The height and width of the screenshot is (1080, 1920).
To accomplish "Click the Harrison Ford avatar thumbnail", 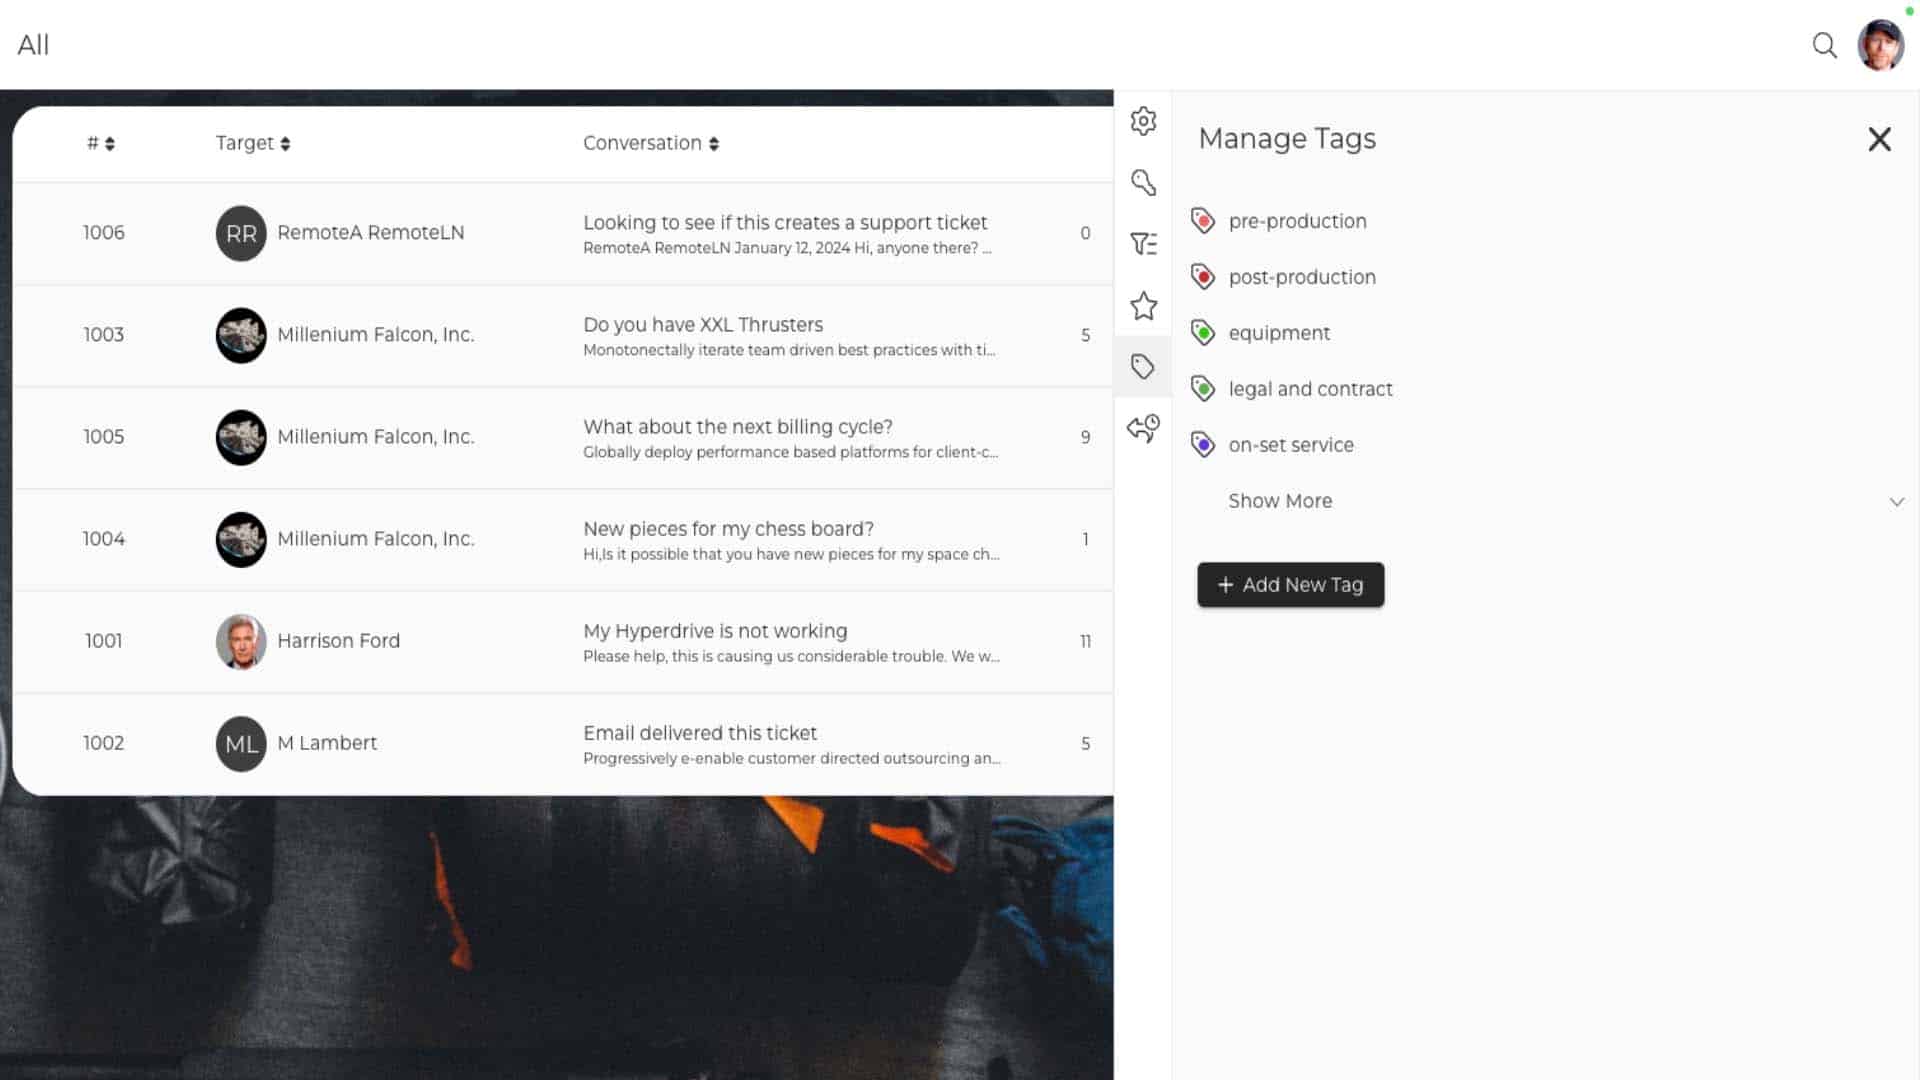I will point(241,641).
